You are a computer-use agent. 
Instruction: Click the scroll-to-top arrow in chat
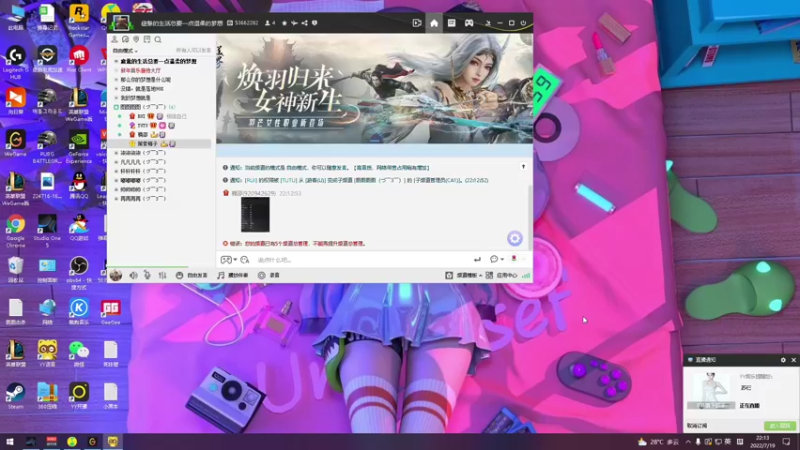click(523, 167)
